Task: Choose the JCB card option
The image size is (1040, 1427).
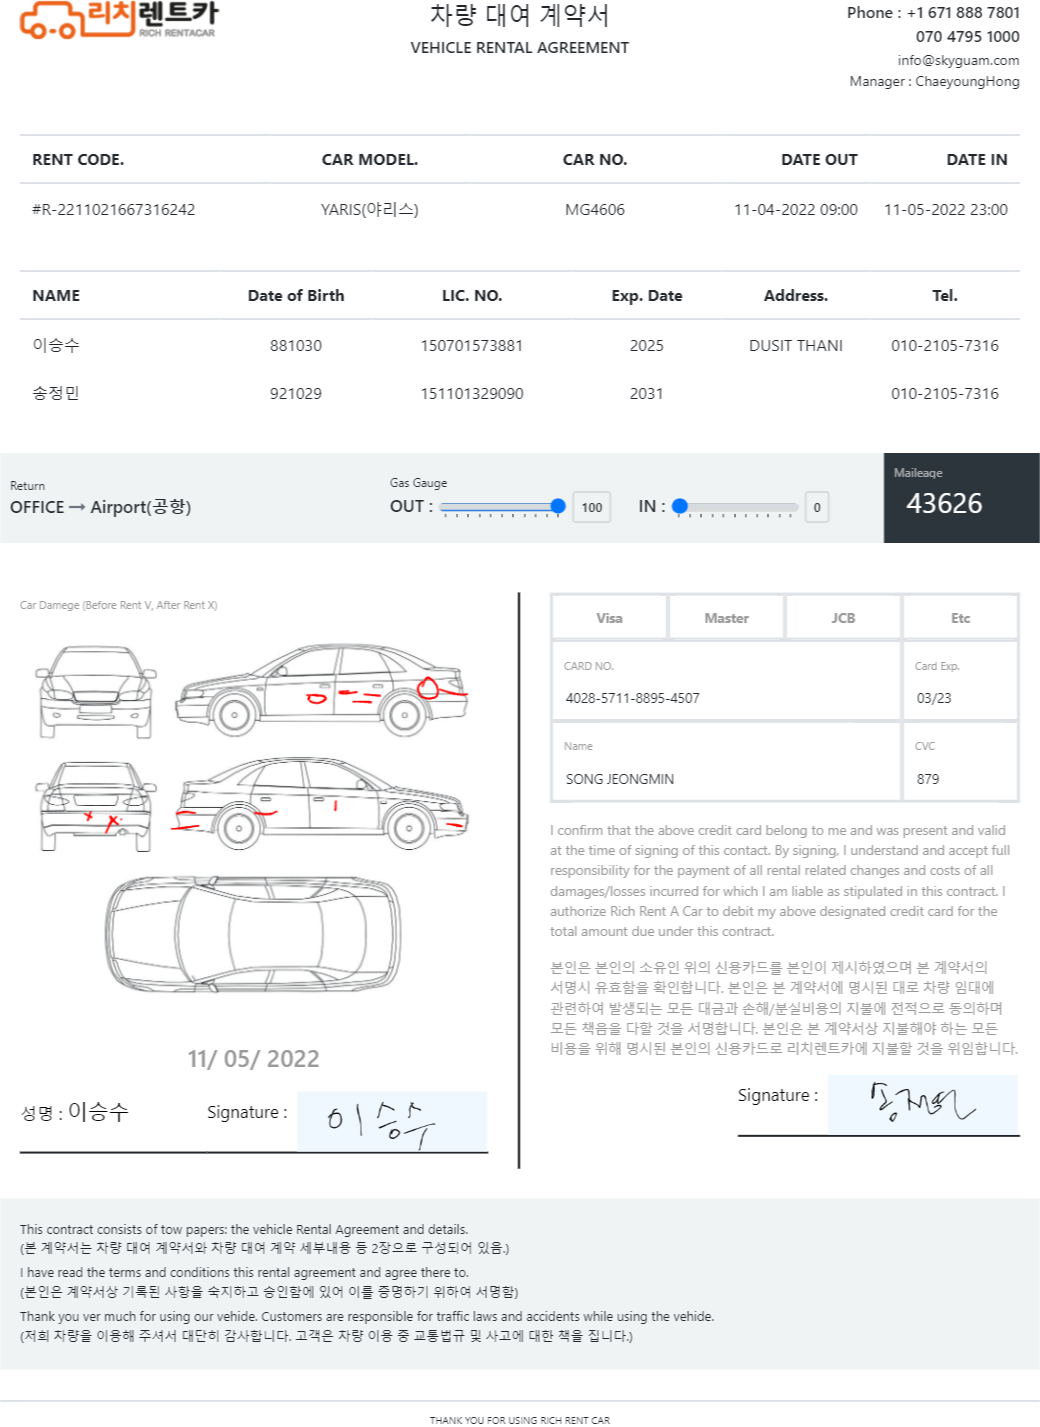Action: (x=843, y=618)
